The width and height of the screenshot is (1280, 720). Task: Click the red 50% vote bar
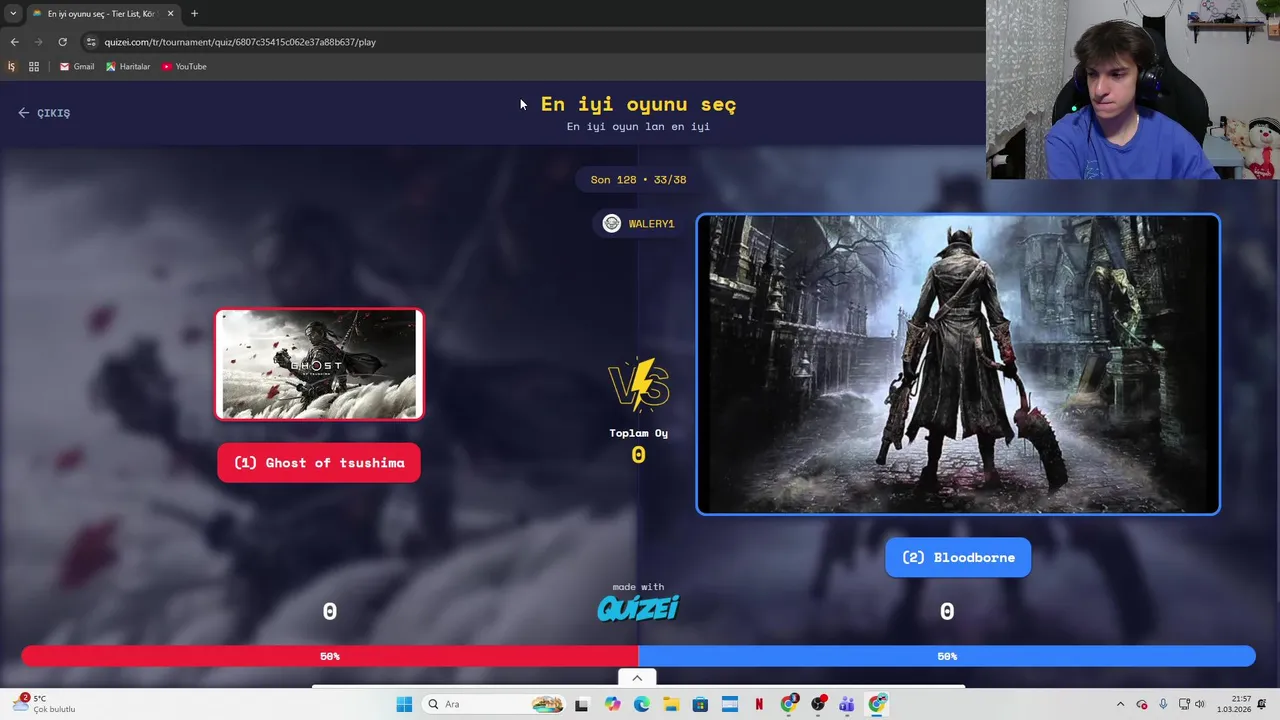point(330,656)
